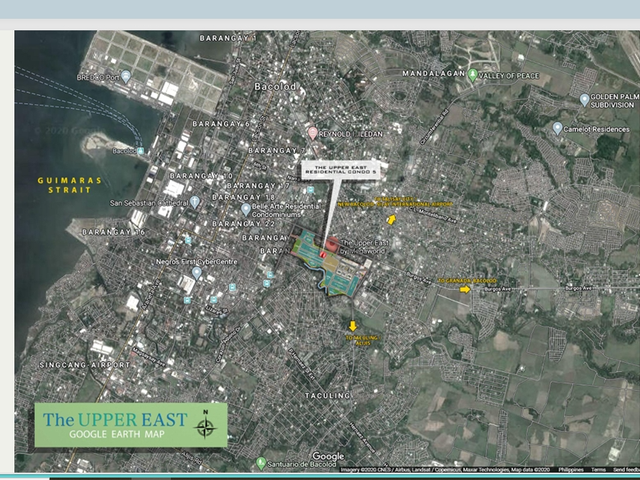This screenshot has height=480, width=640.
Task: Open the Belle Arte Residential Condominiums pin
Action: [245, 209]
